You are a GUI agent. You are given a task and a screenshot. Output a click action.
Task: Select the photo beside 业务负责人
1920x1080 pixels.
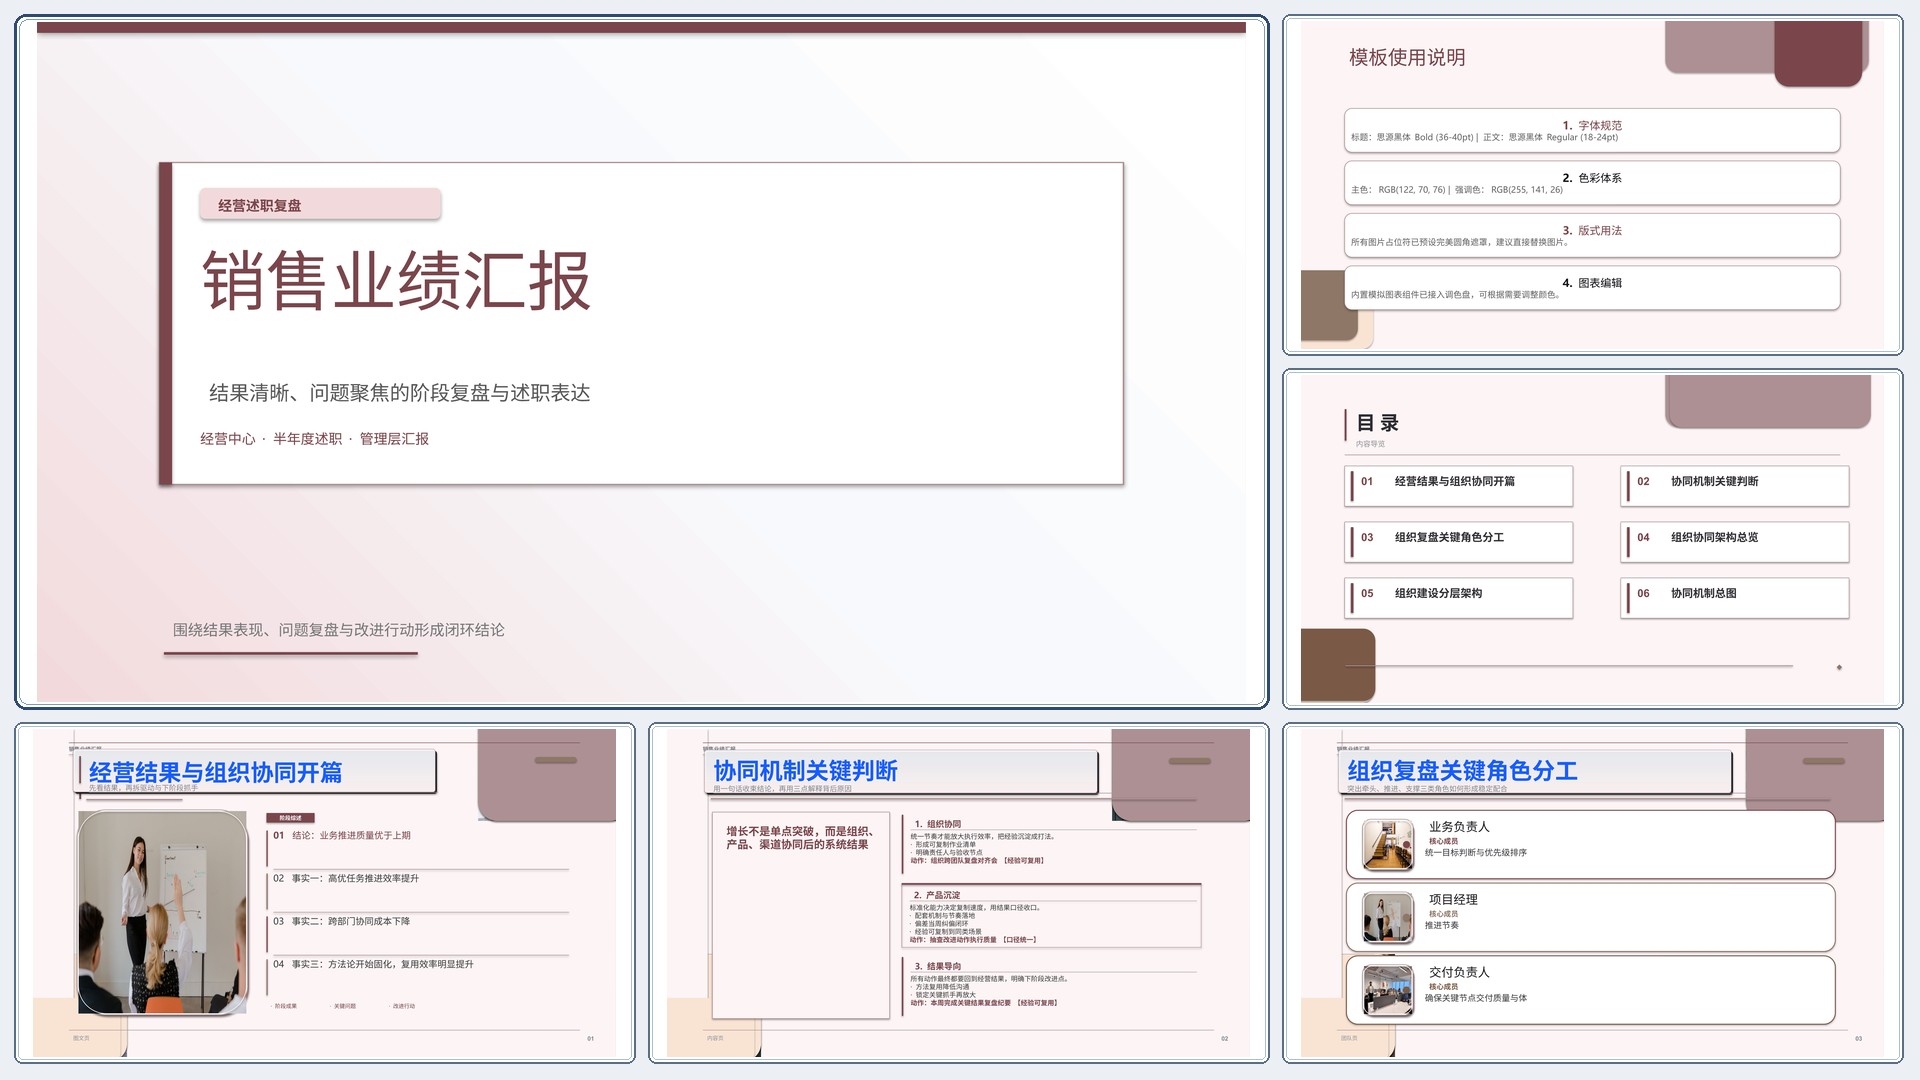(1388, 845)
